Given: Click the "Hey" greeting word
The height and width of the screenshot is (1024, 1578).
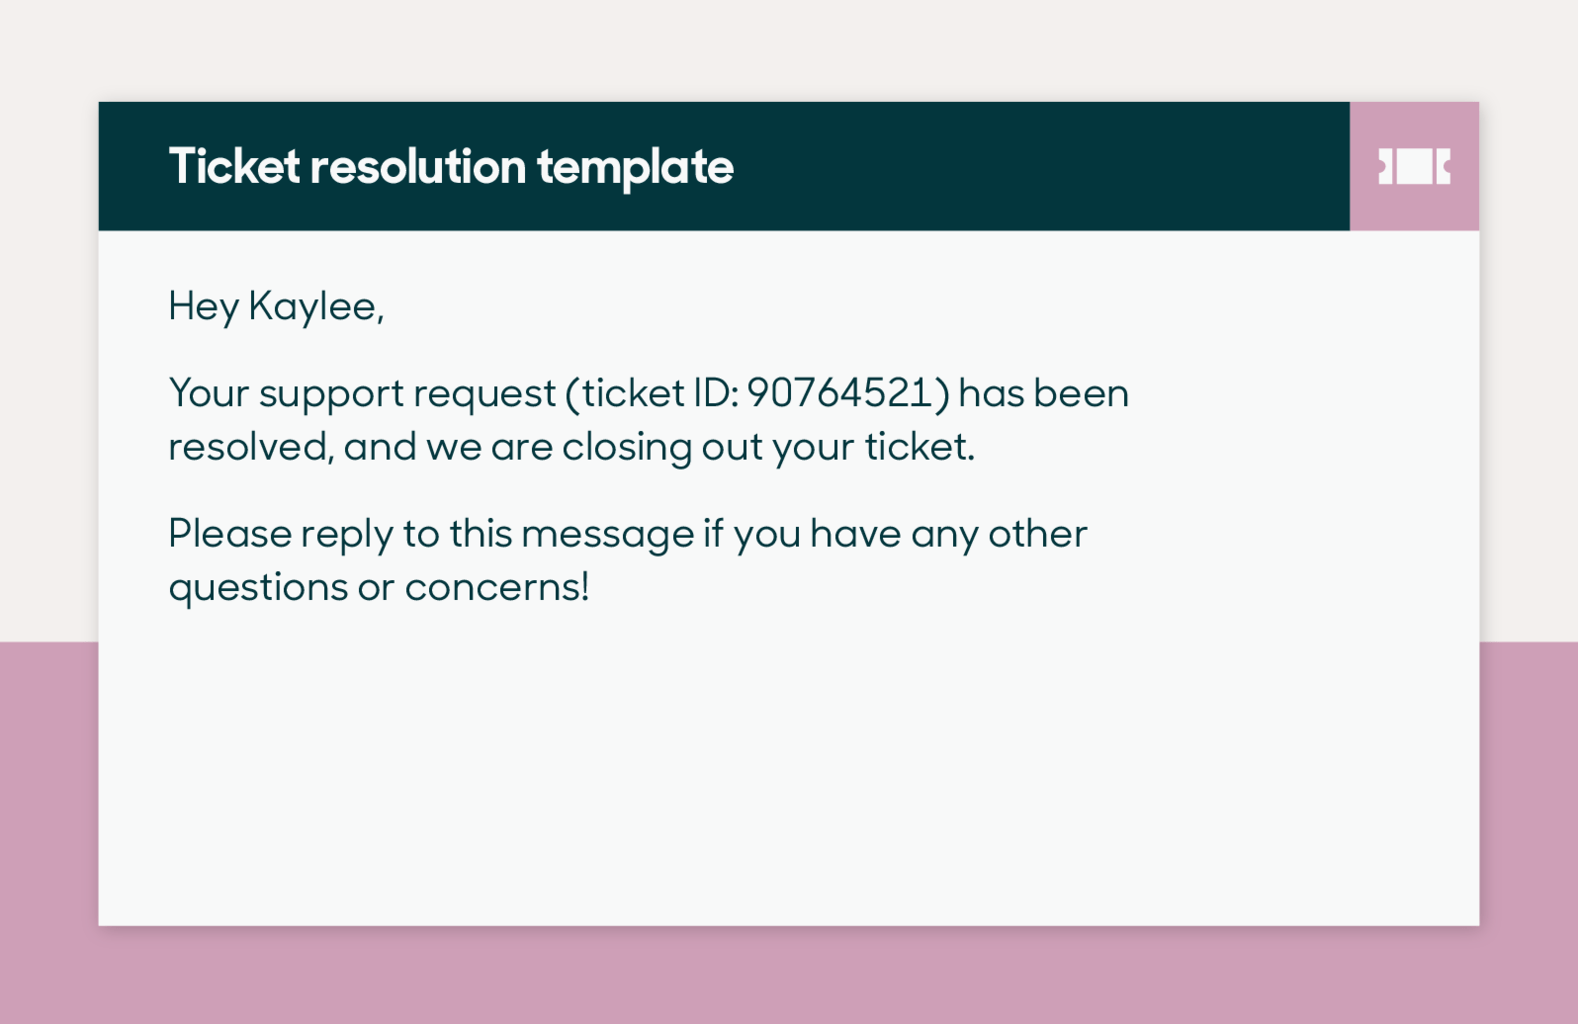Looking at the screenshot, I should coord(203,306).
